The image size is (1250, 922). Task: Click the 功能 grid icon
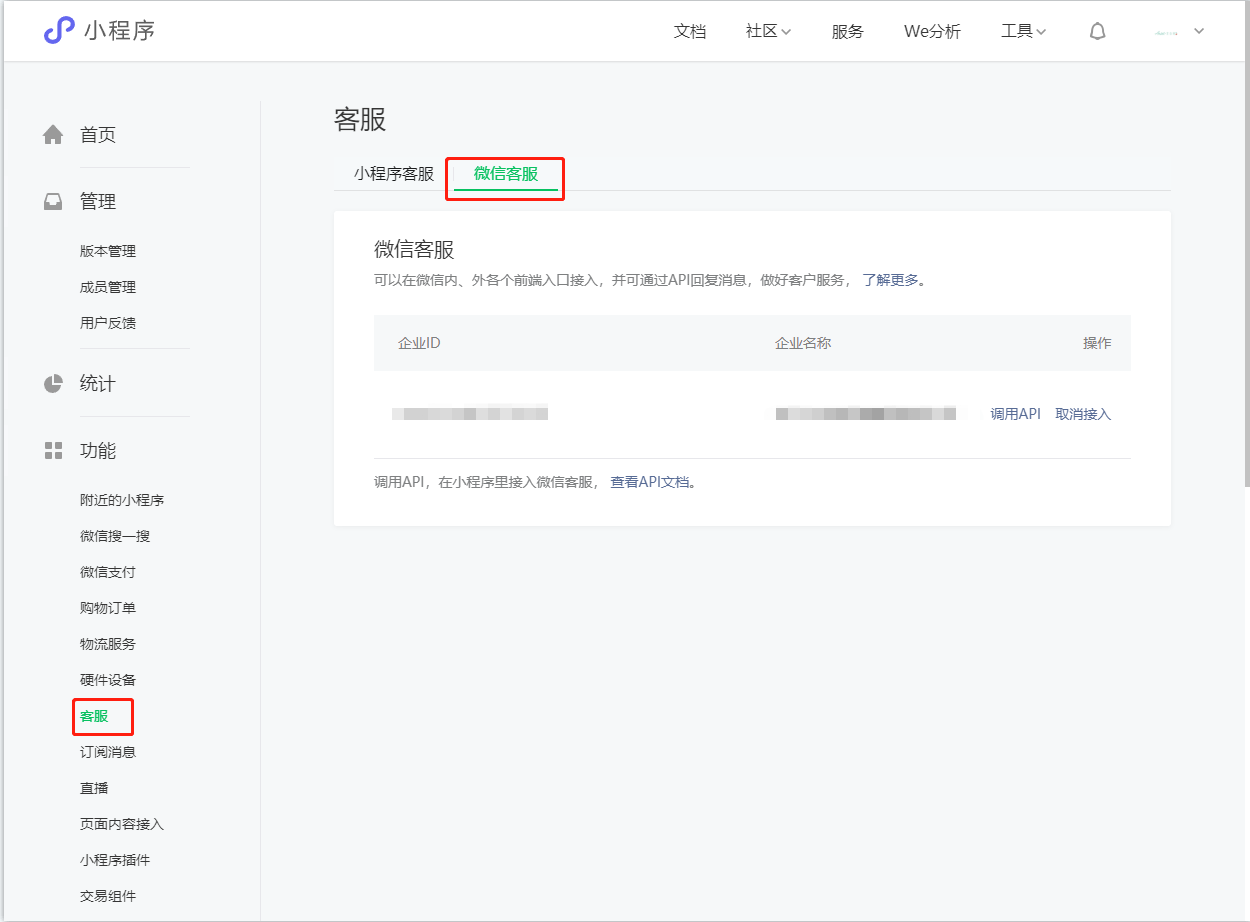click(53, 451)
